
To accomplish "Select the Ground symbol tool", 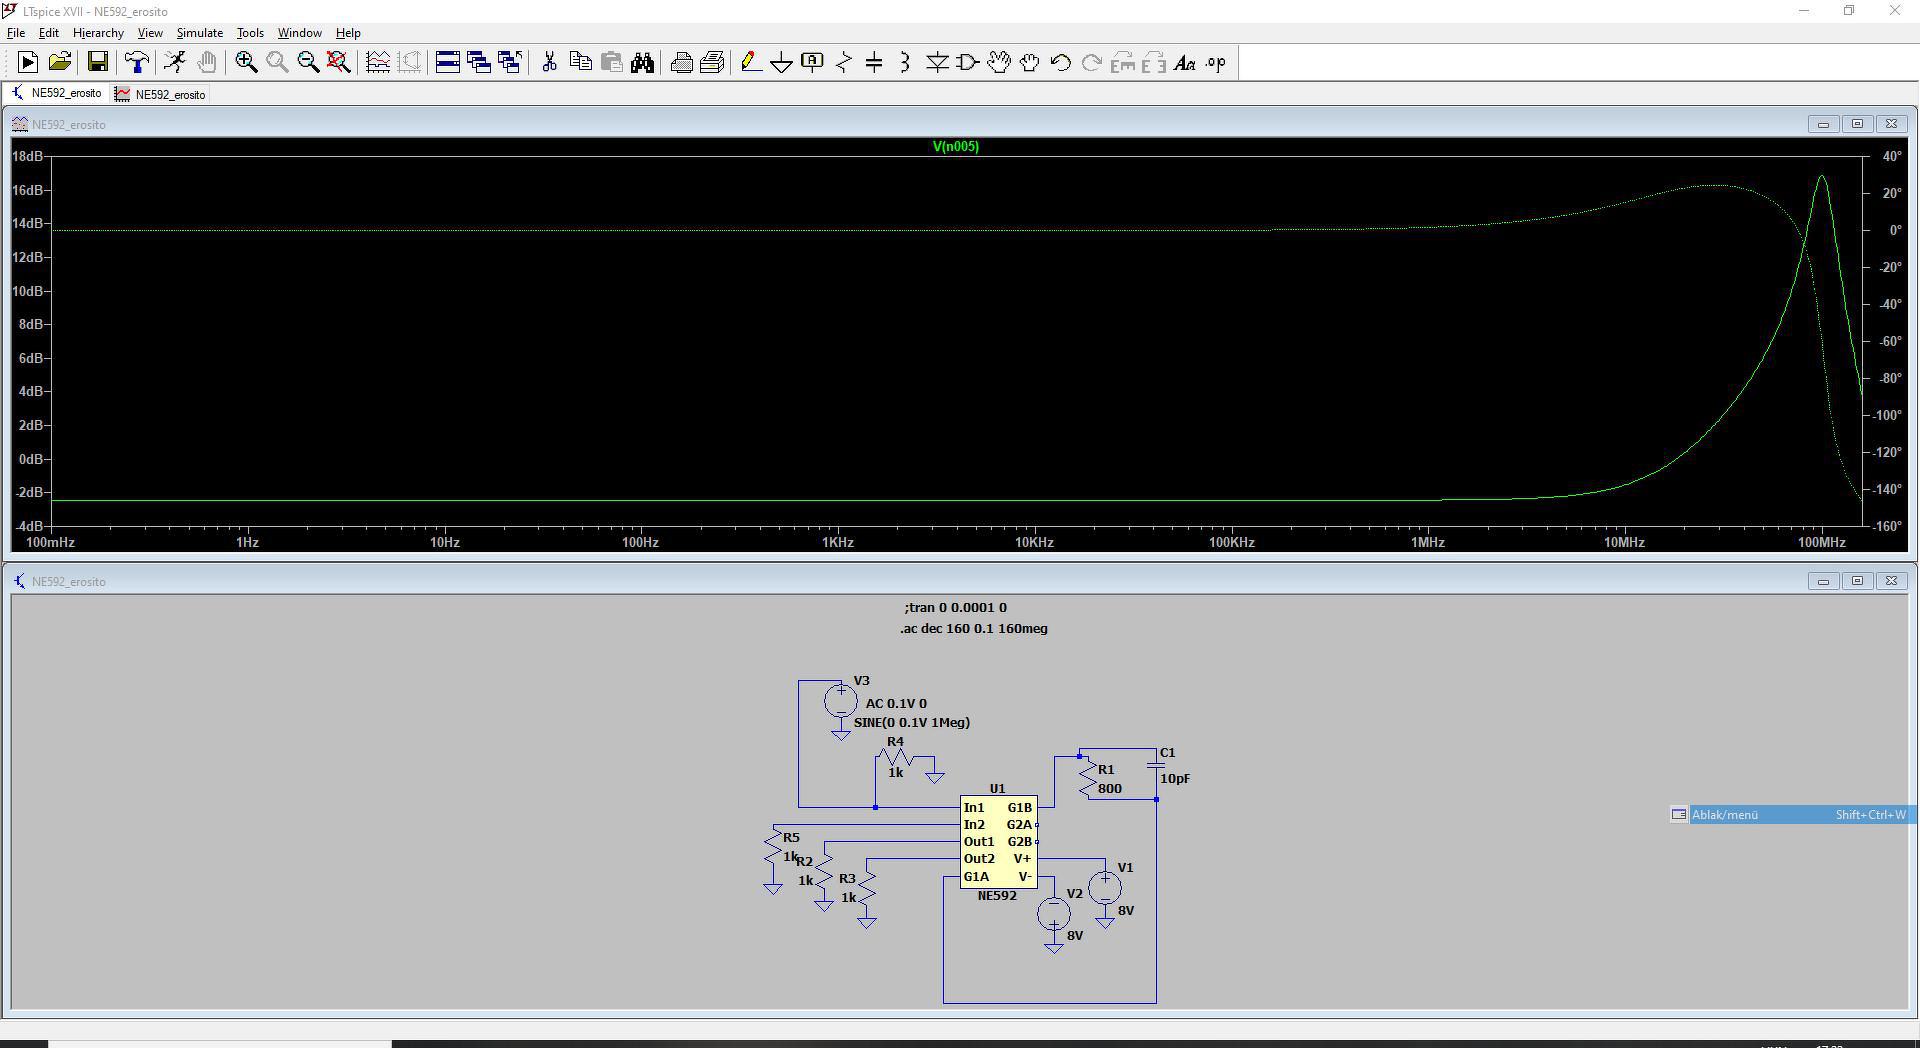I will (781, 63).
